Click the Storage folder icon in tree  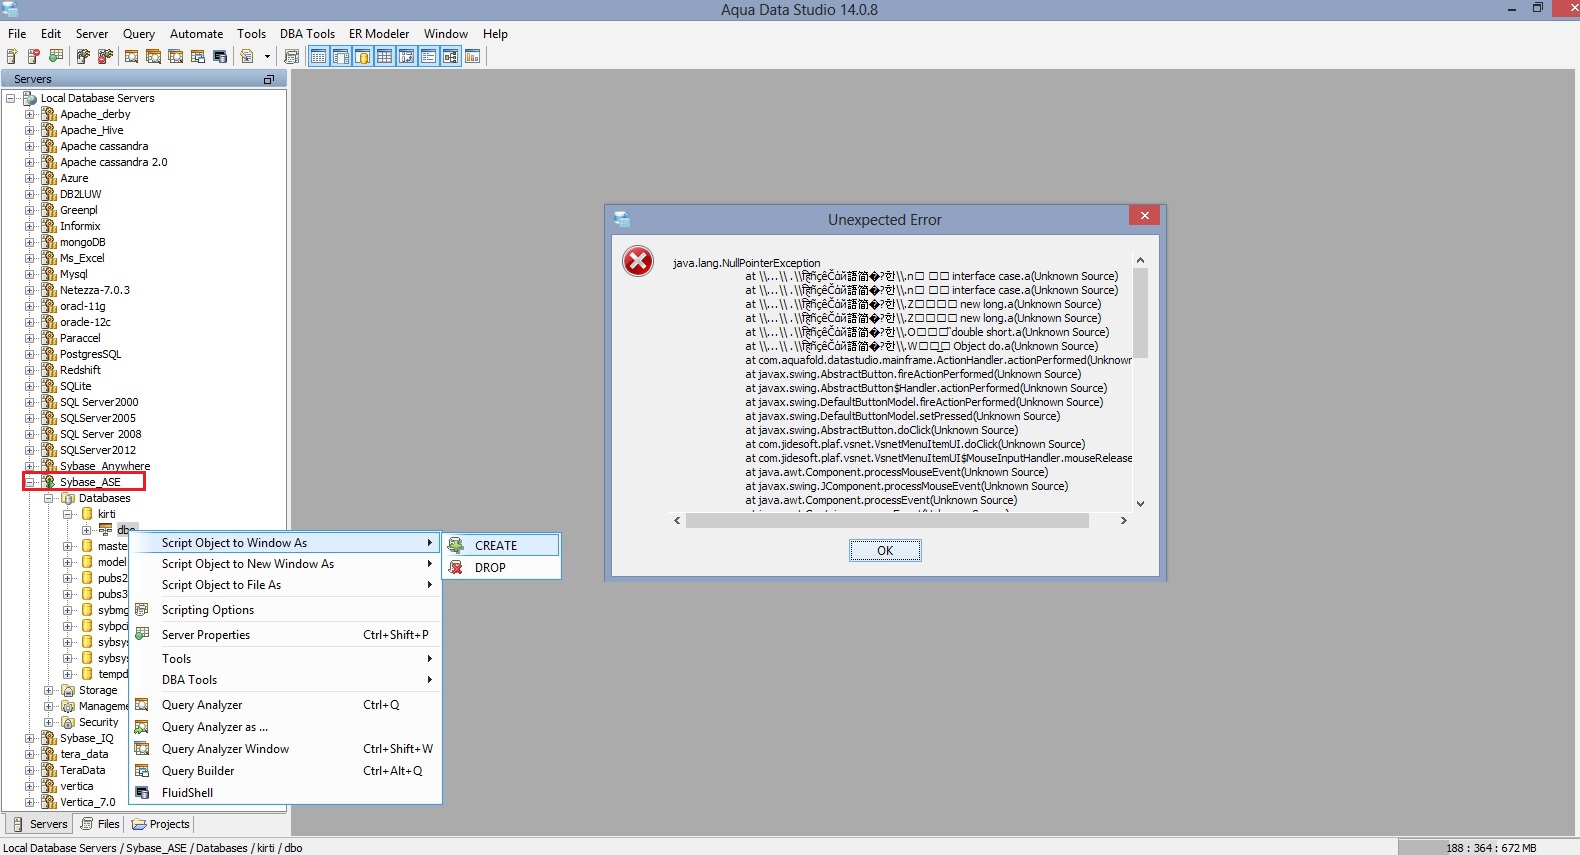(68, 690)
